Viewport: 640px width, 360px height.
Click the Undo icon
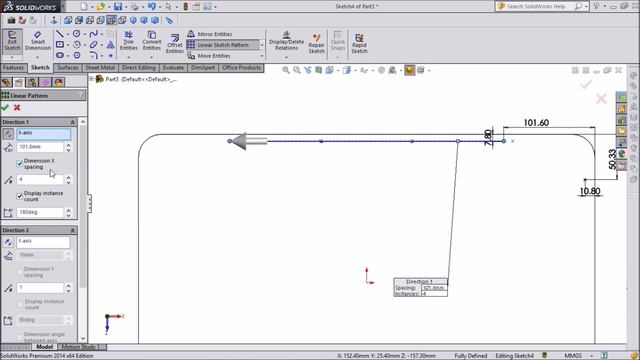point(151,7)
